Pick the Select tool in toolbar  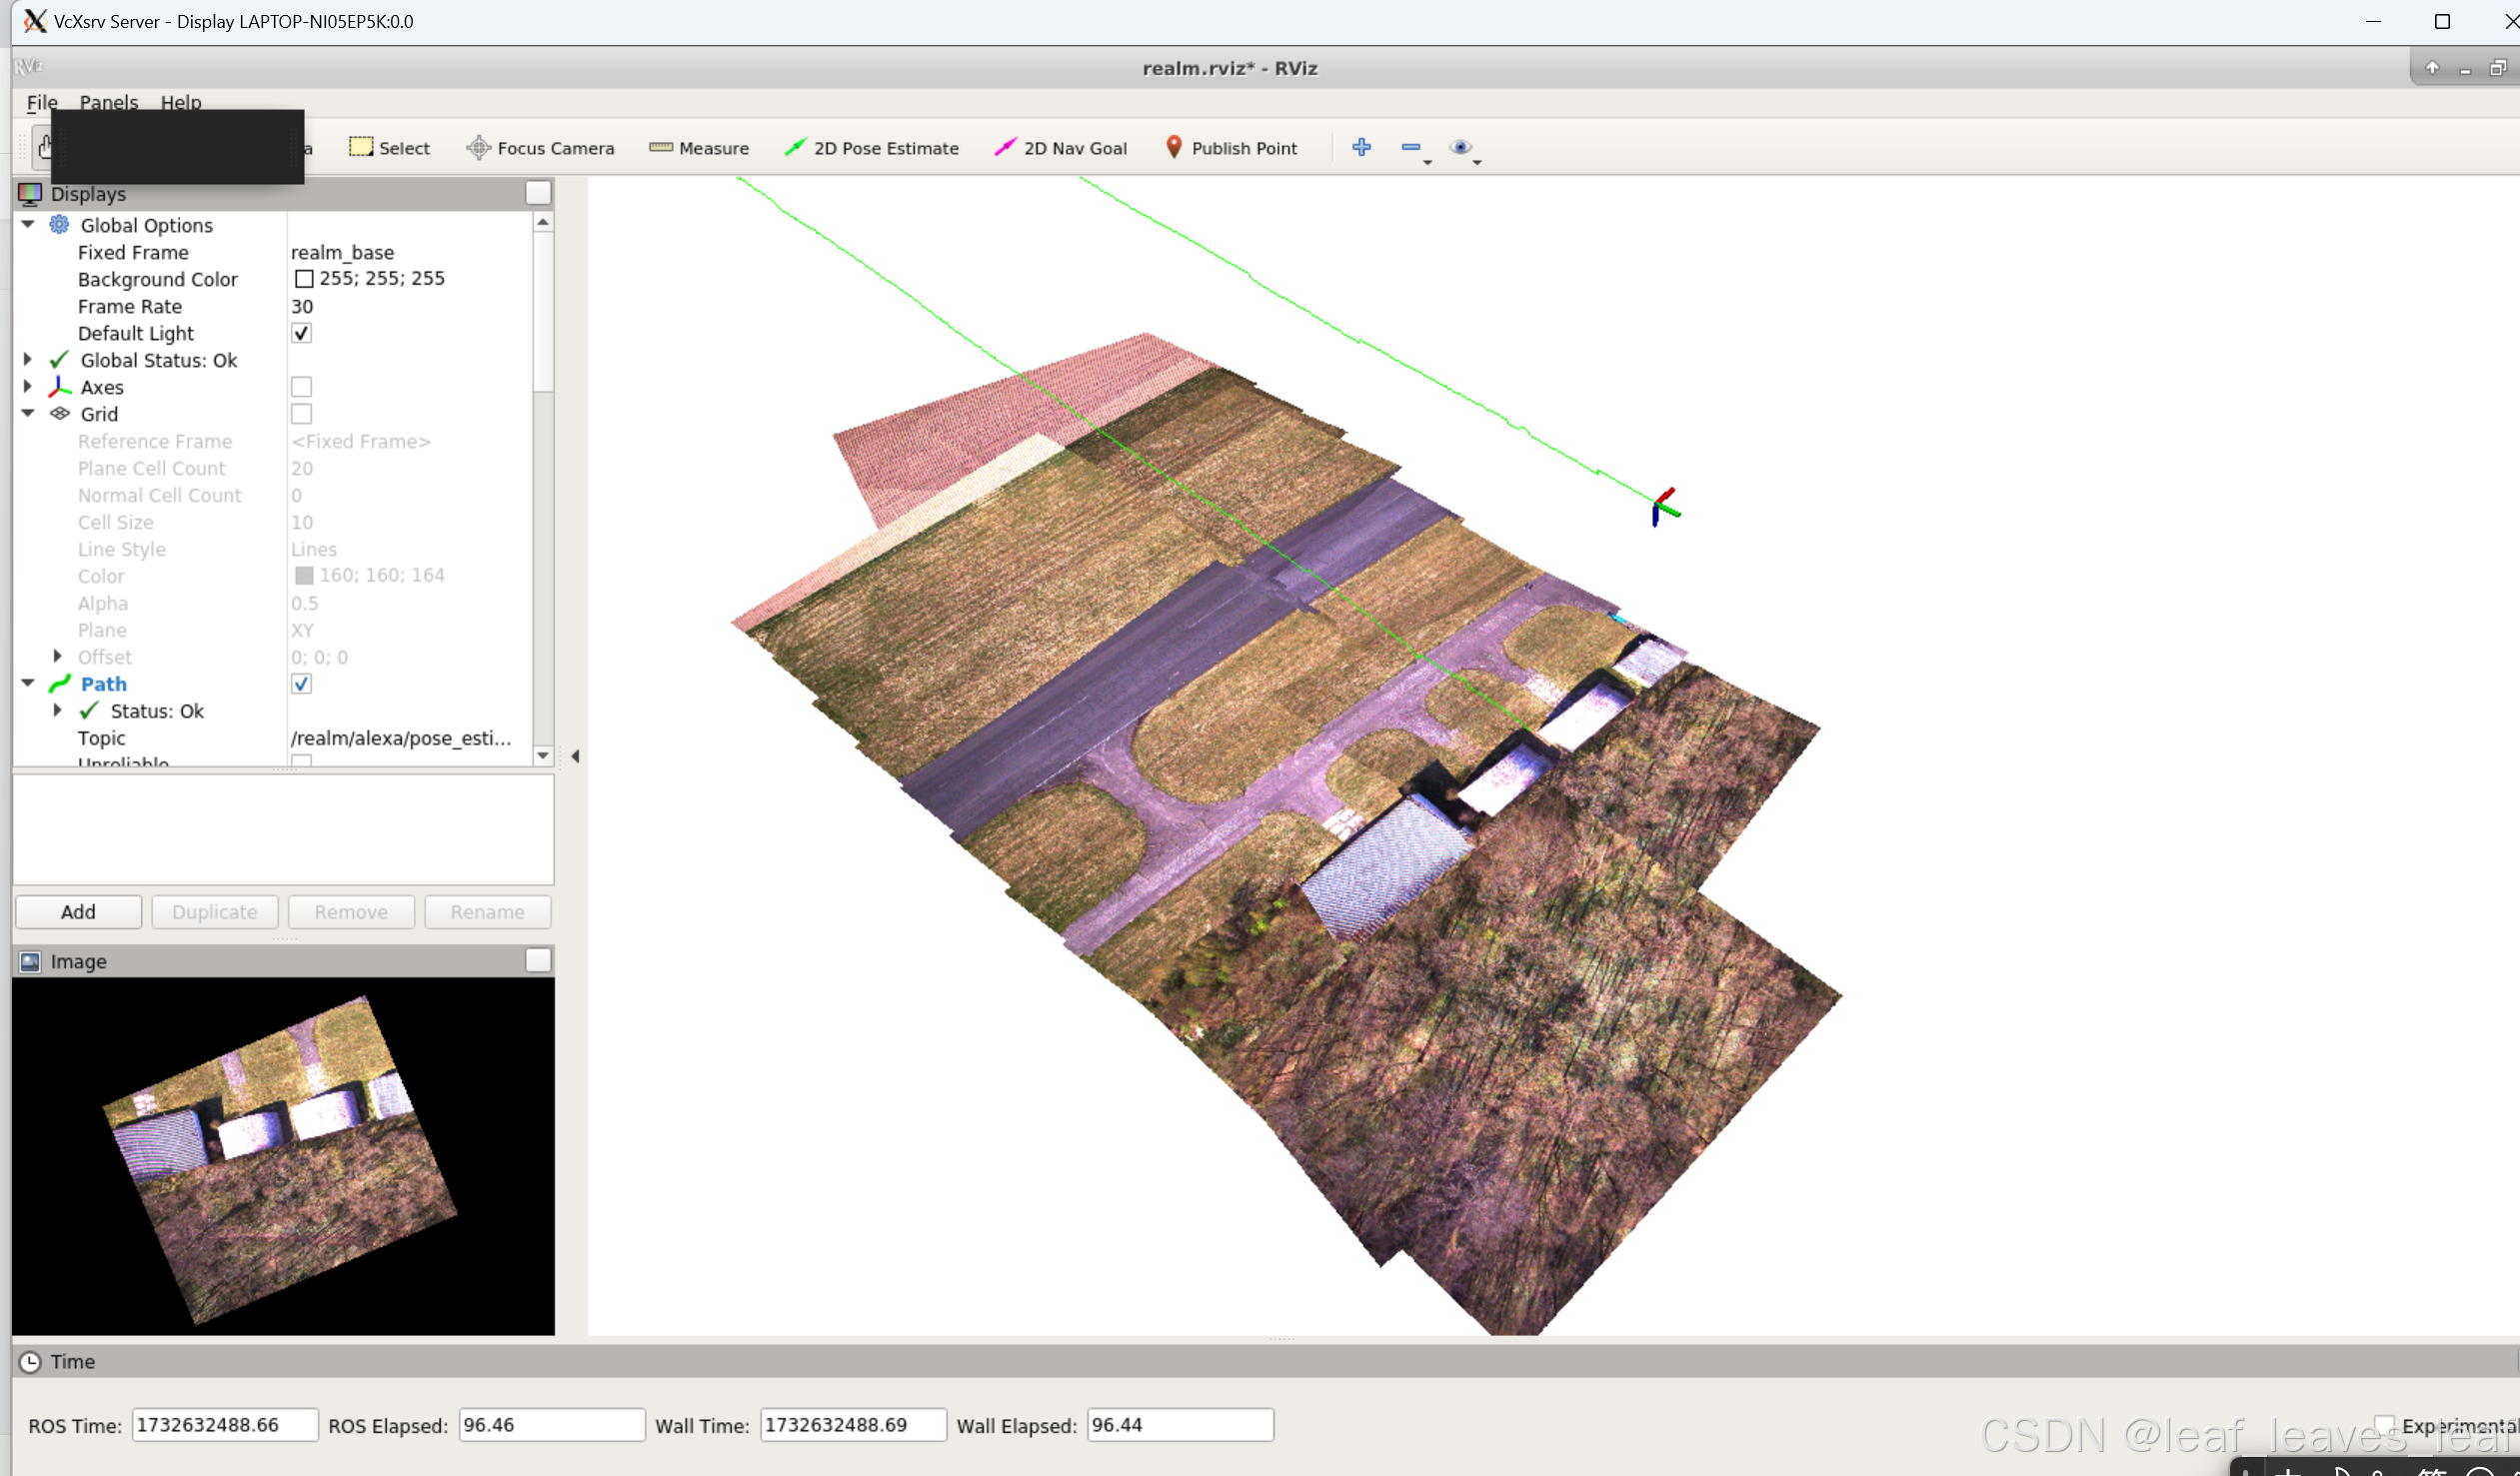pyautogui.click(x=389, y=148)
